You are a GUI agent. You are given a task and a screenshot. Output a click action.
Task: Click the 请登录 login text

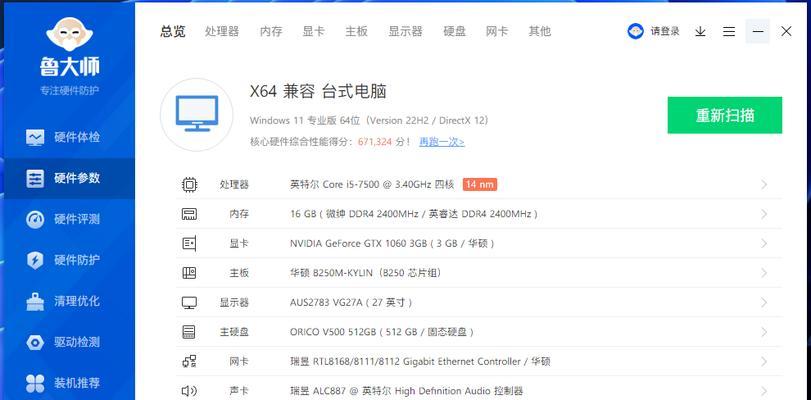[665, 32]
